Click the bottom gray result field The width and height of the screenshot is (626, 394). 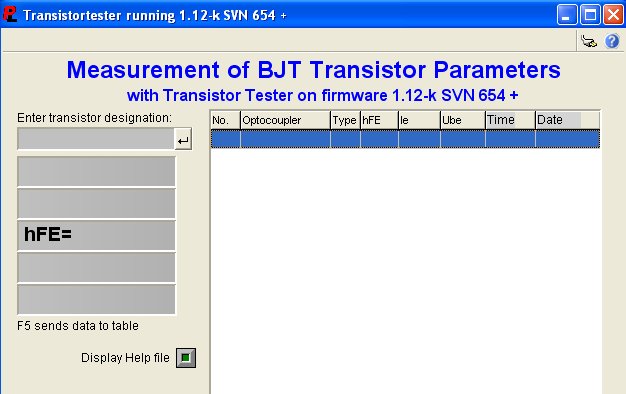(x=96, y=299)
